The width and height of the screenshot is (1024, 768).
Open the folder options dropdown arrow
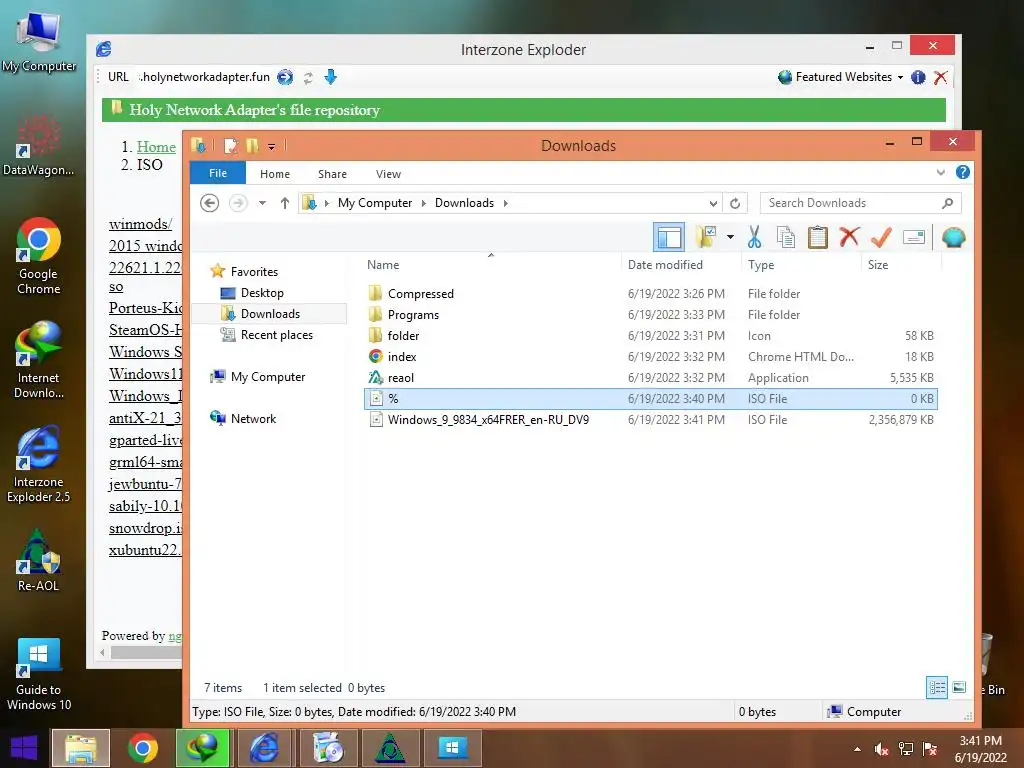[x=730, y=238]
